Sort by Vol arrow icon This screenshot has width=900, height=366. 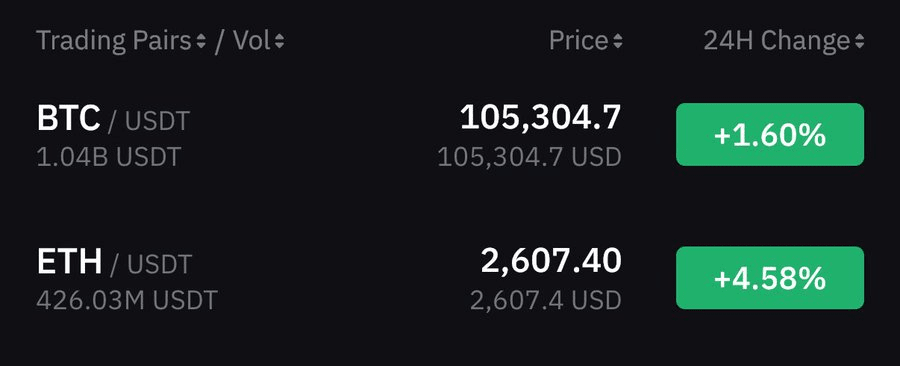click(x=279, y=41)
